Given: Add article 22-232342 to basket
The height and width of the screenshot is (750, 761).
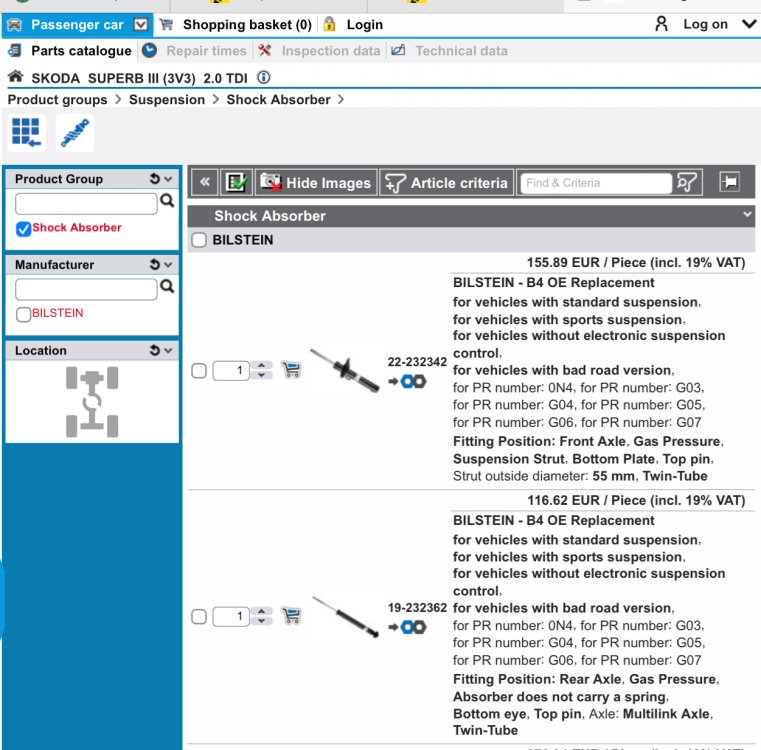Looking at the screenshot, I should (291, 370).
